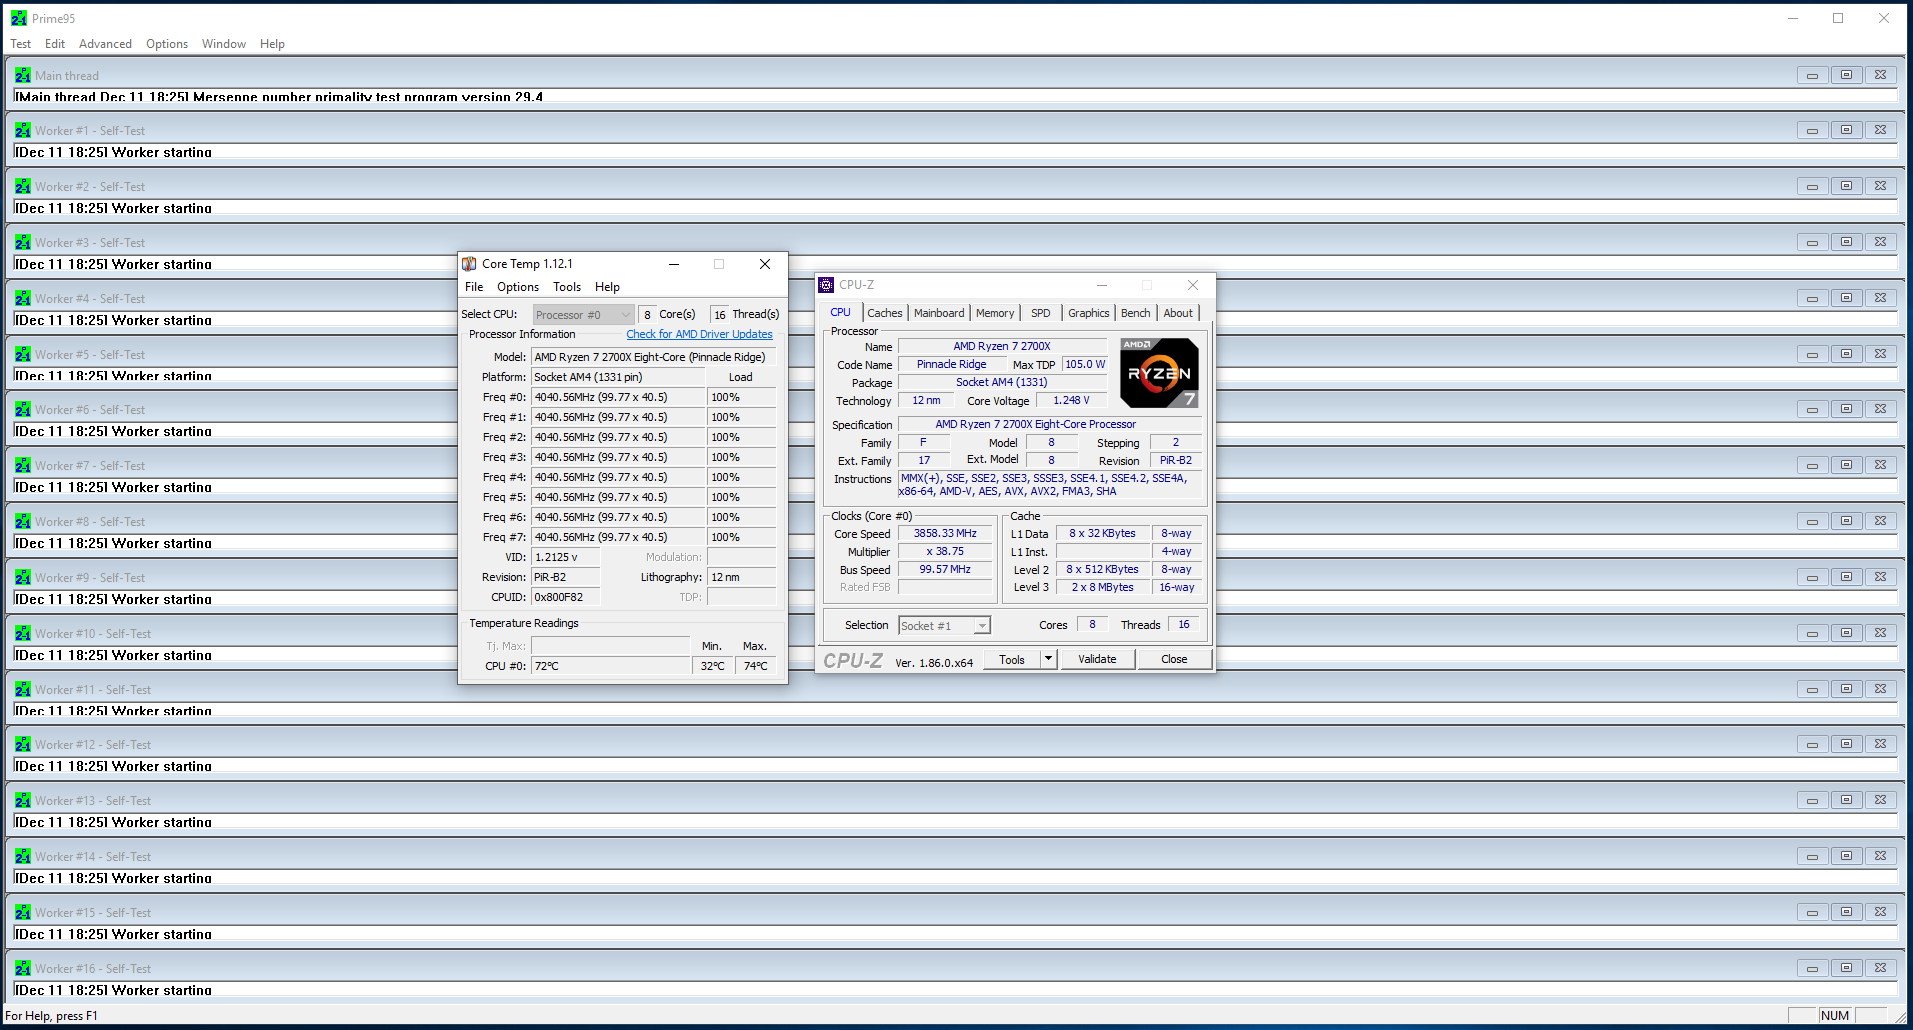Viewport: 1913px width, 1030px height.
Task: Restore the Worker #15 child window
Action: coord(1846,912)
